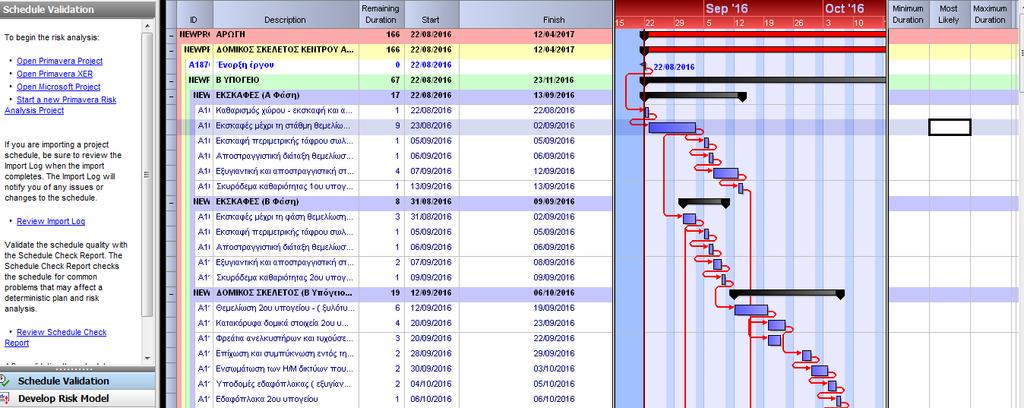Click ID cell A187 of Ένορξη έργου
The image size is (1024, 408).
pos(200,65)
